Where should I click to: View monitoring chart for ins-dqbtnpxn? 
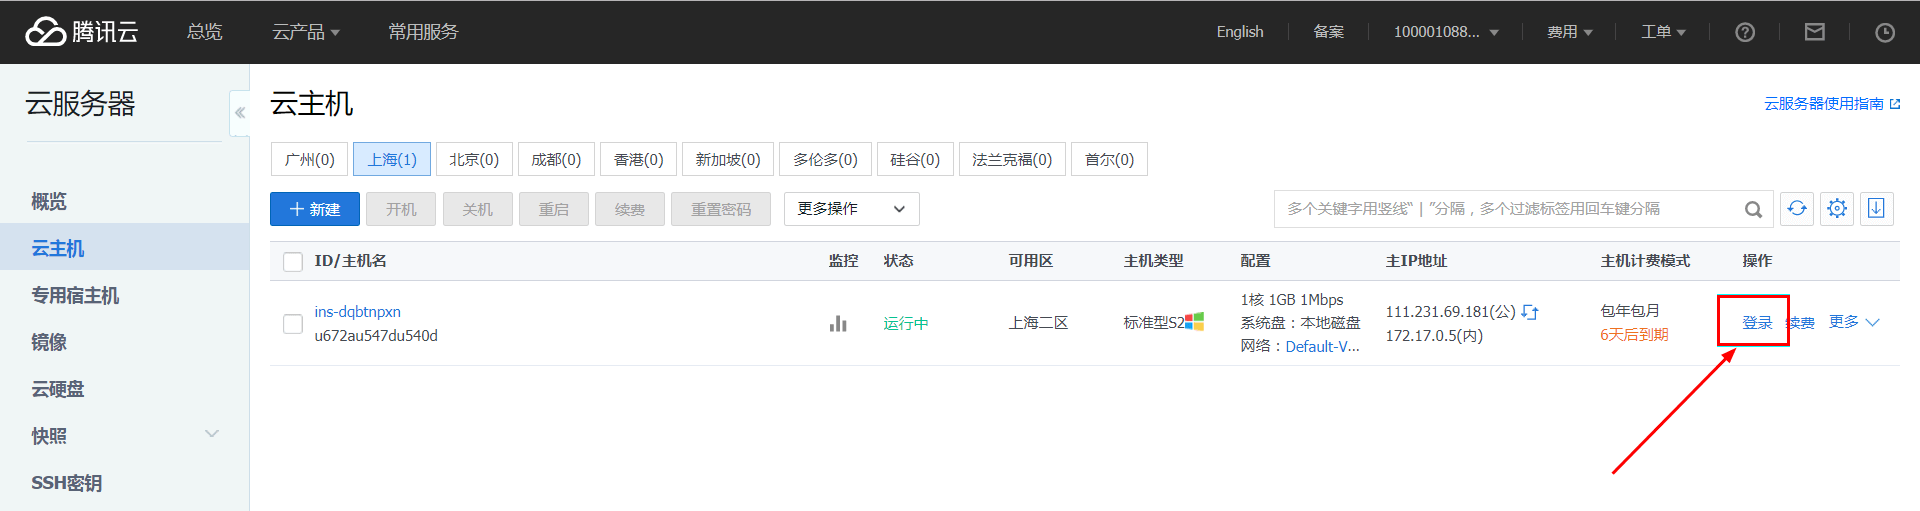(x=838, y=323)
